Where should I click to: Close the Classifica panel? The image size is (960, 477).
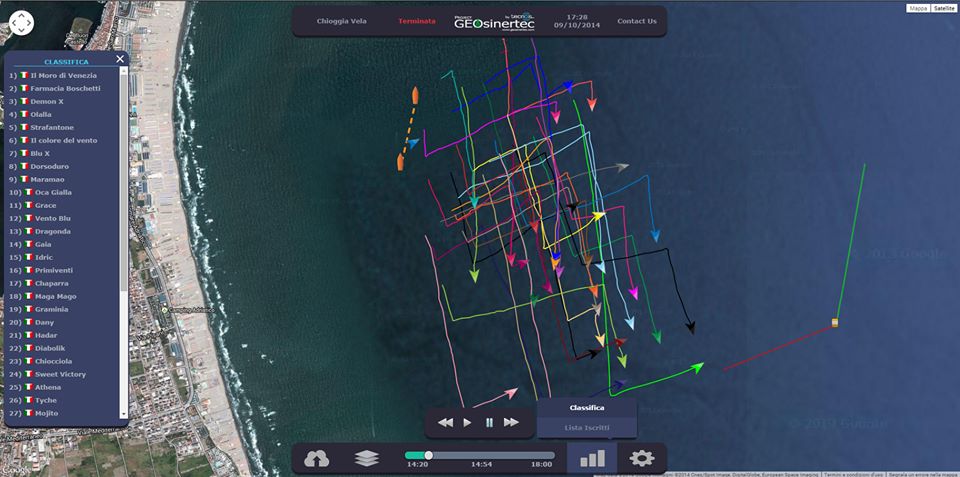(120, 59)
